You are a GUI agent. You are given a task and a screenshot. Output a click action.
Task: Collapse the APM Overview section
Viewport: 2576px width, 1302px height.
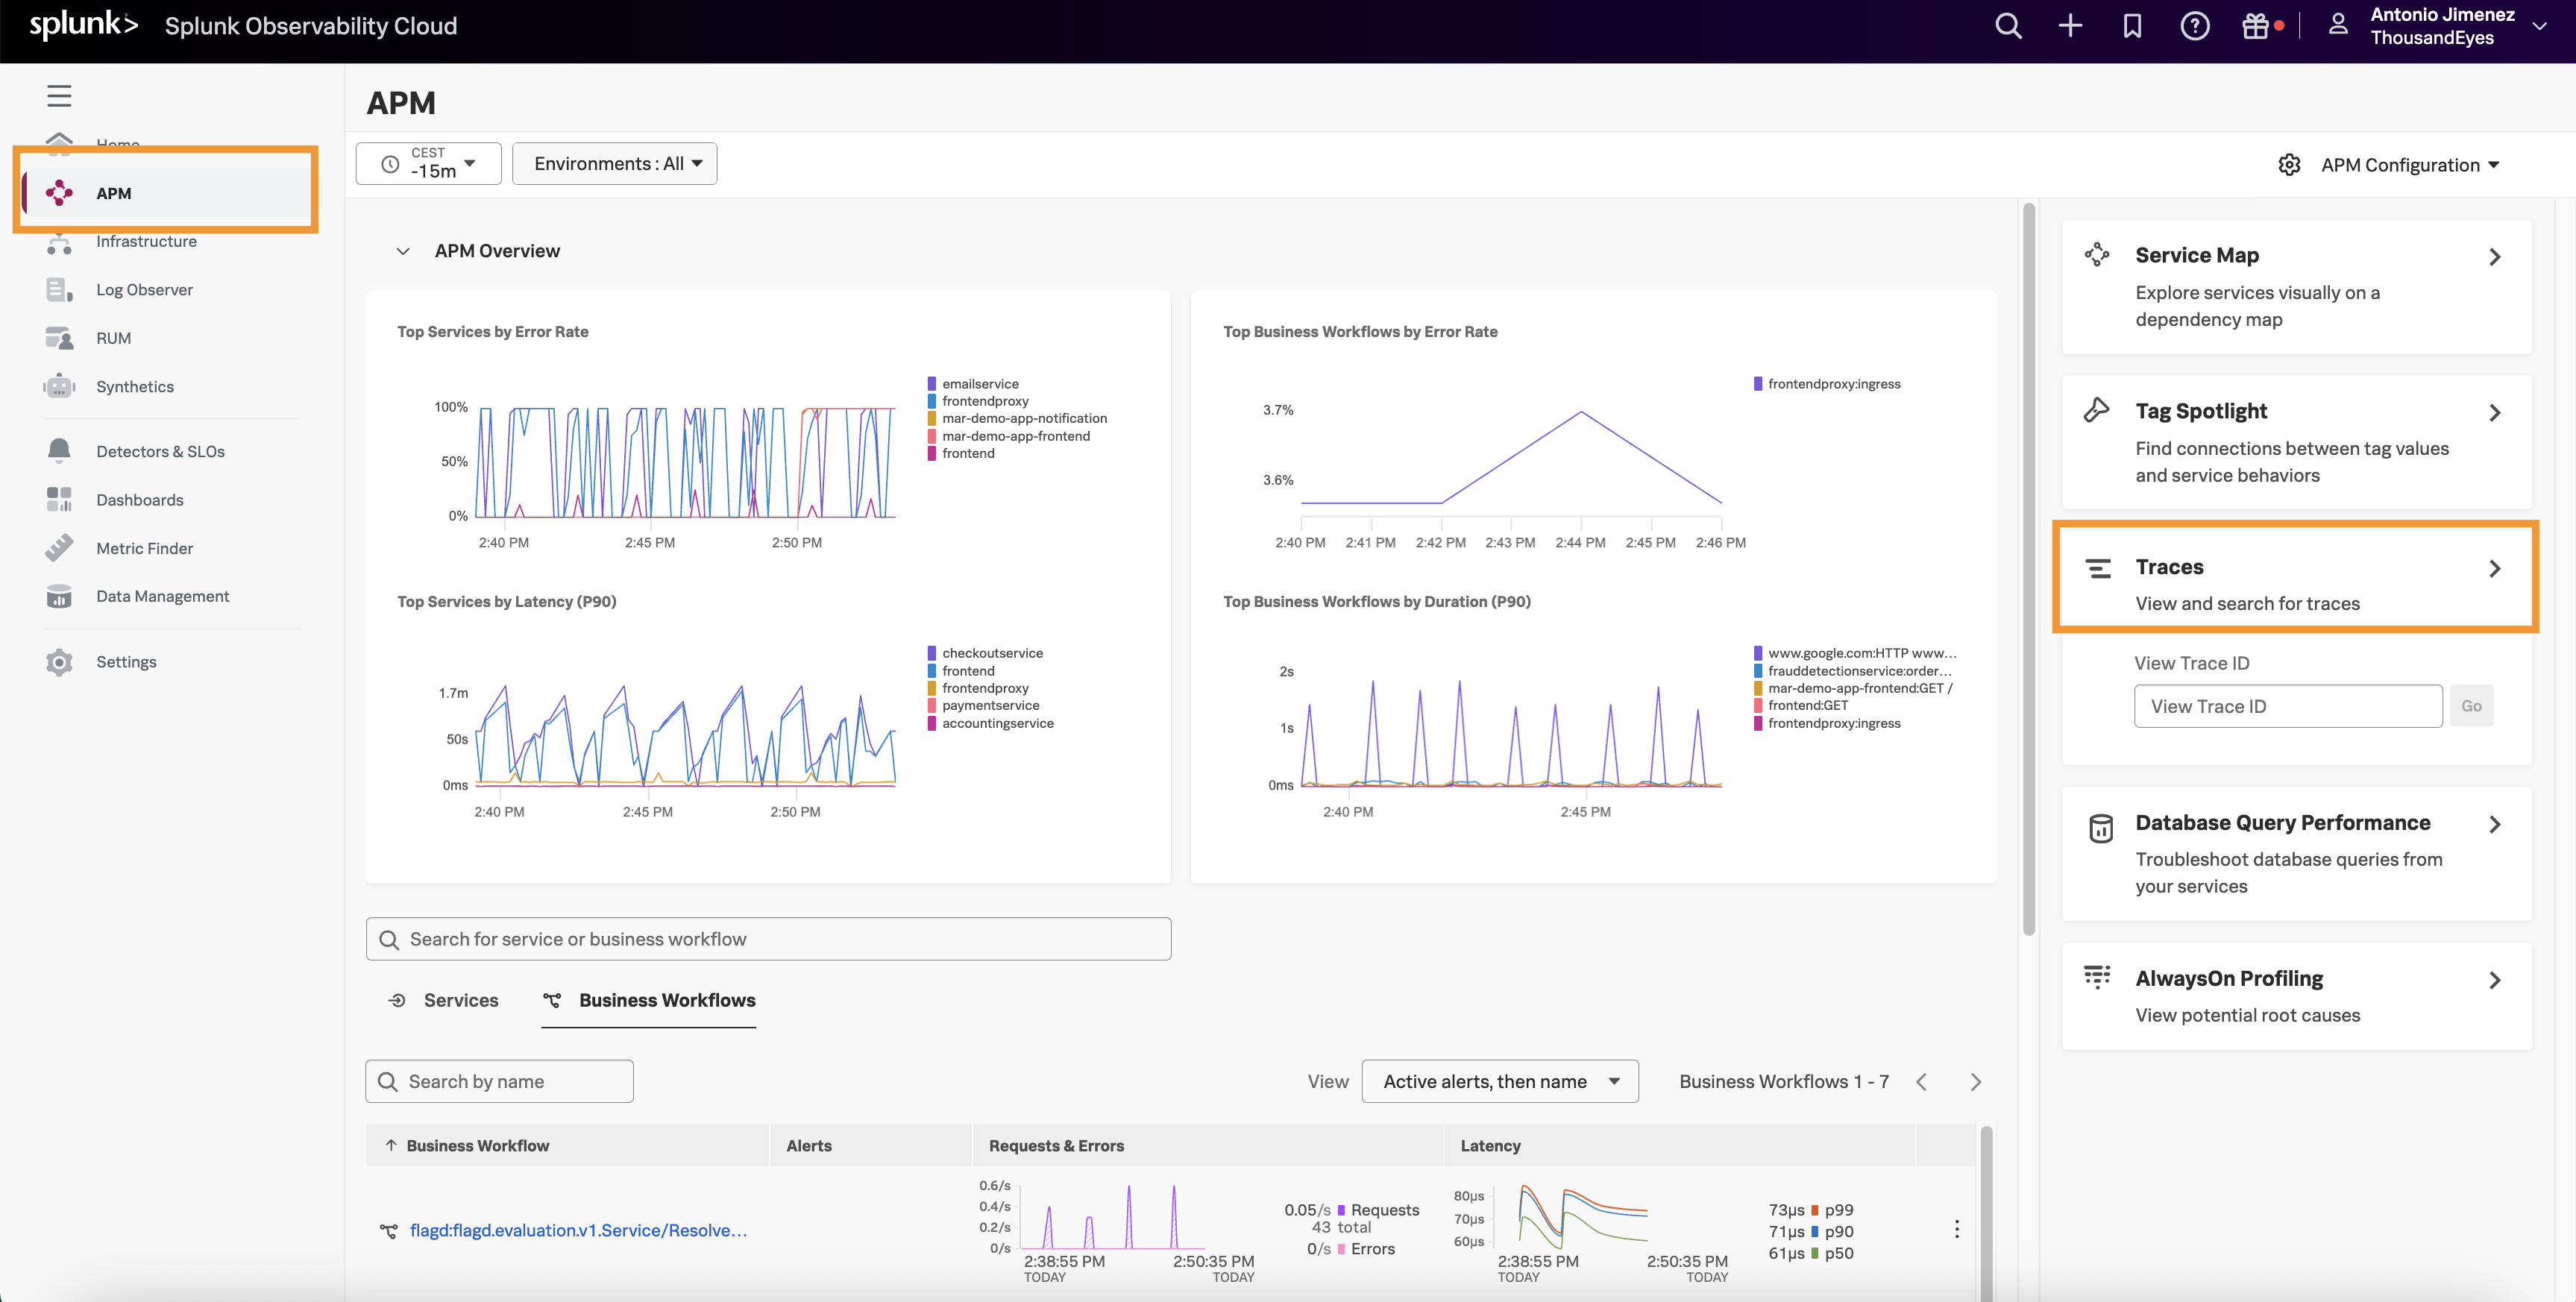point(403,251)
